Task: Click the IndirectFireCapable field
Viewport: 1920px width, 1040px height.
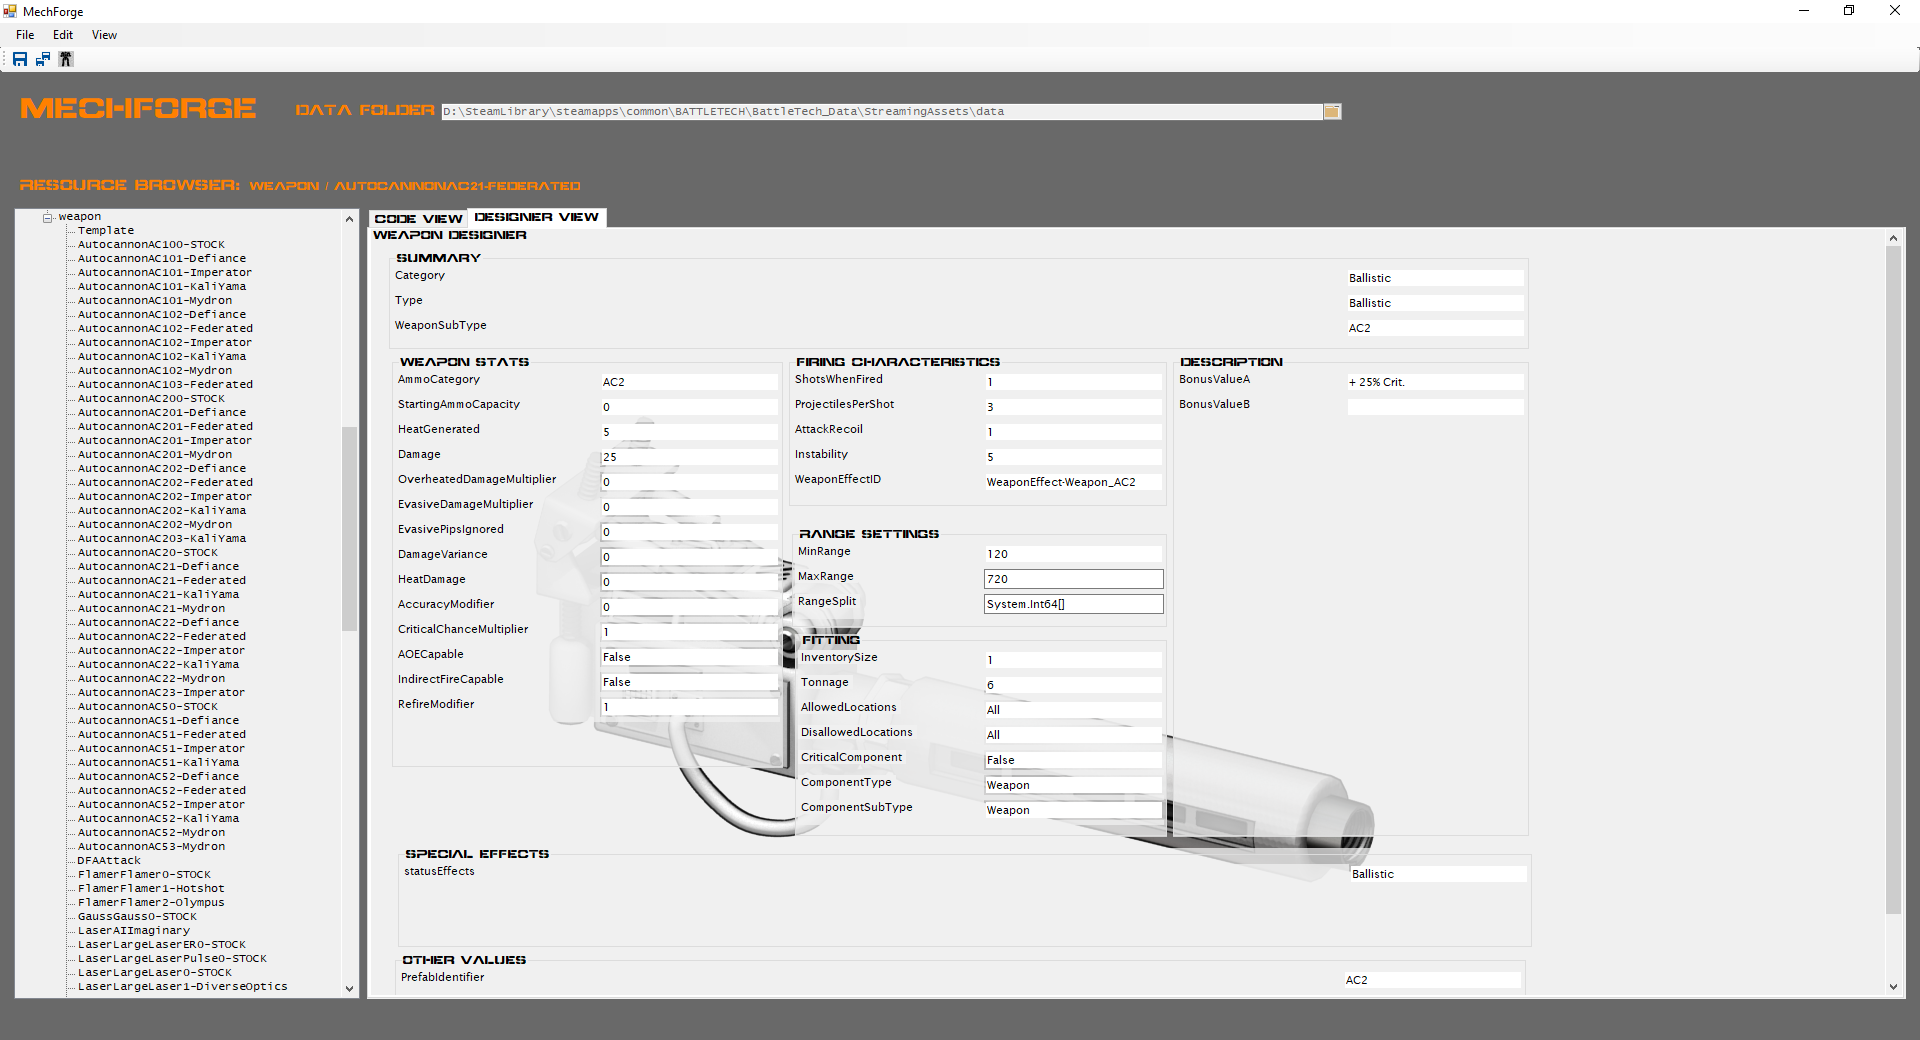Action: pyautogui.click(x=689, y=682)
